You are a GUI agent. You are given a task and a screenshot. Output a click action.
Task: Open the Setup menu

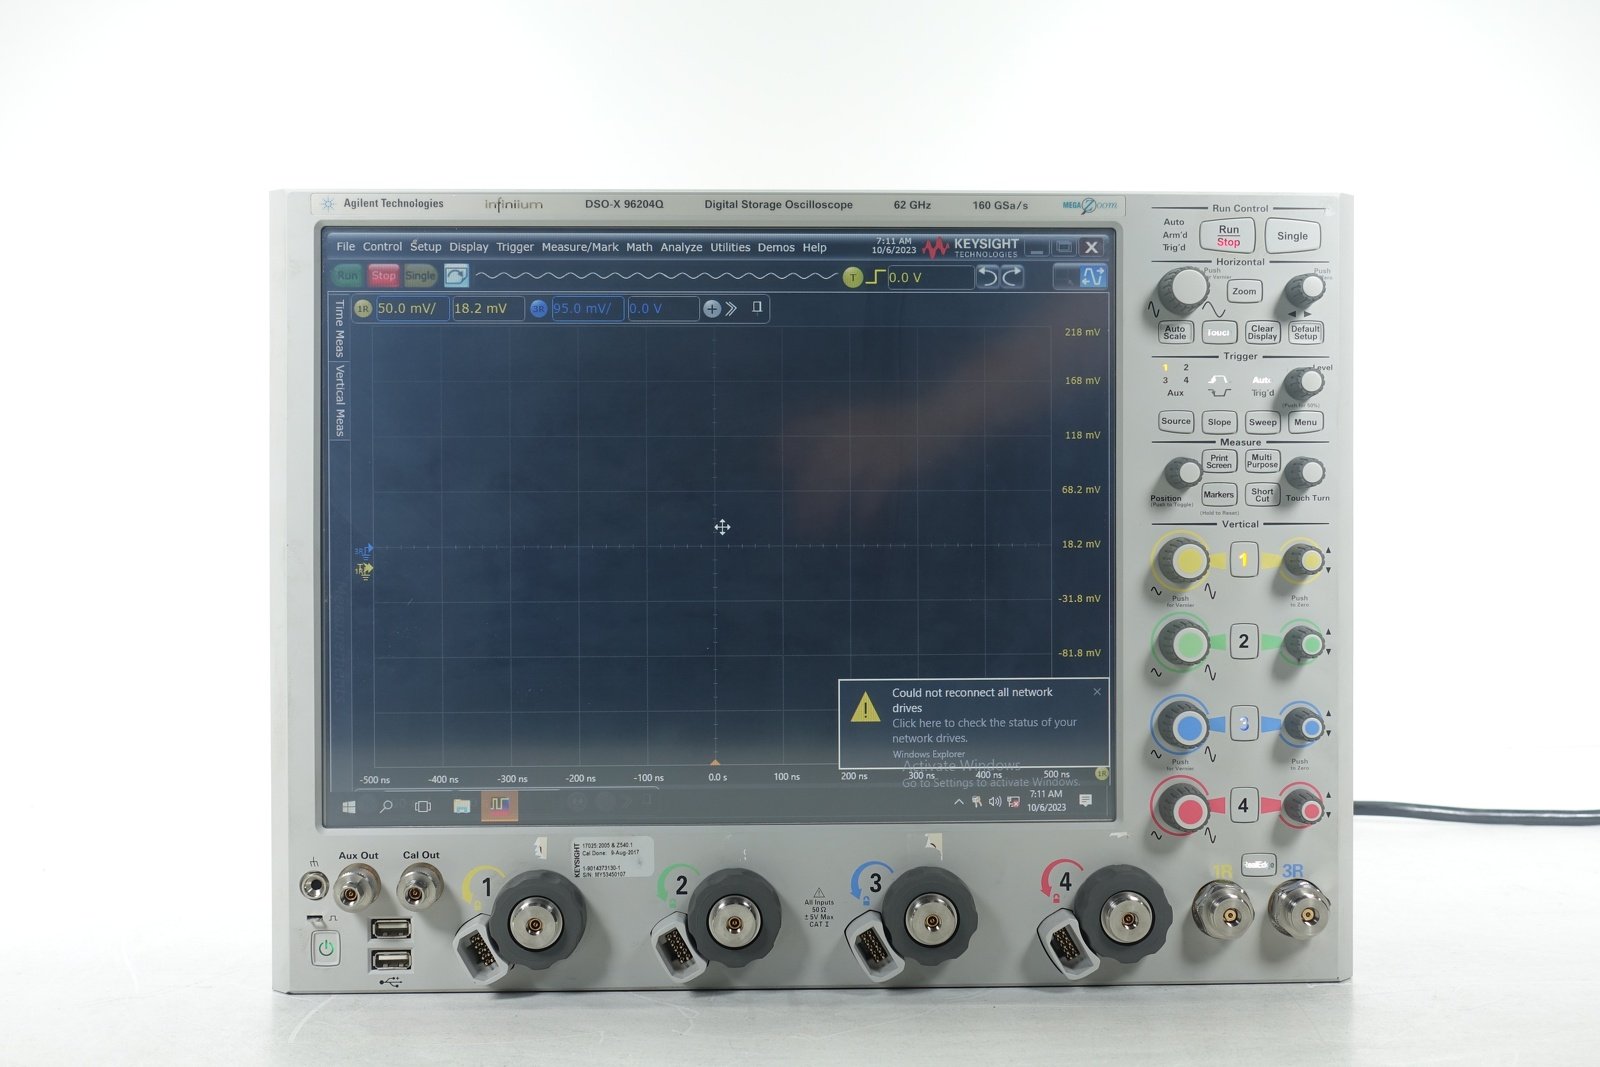point(425,247)
